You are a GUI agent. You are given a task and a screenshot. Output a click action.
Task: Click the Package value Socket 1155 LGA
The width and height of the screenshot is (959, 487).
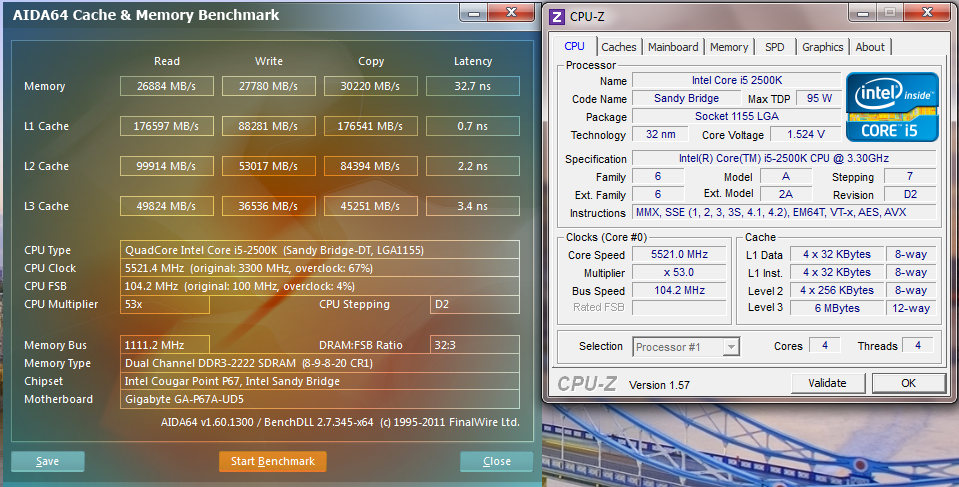(x=737, y=116)
